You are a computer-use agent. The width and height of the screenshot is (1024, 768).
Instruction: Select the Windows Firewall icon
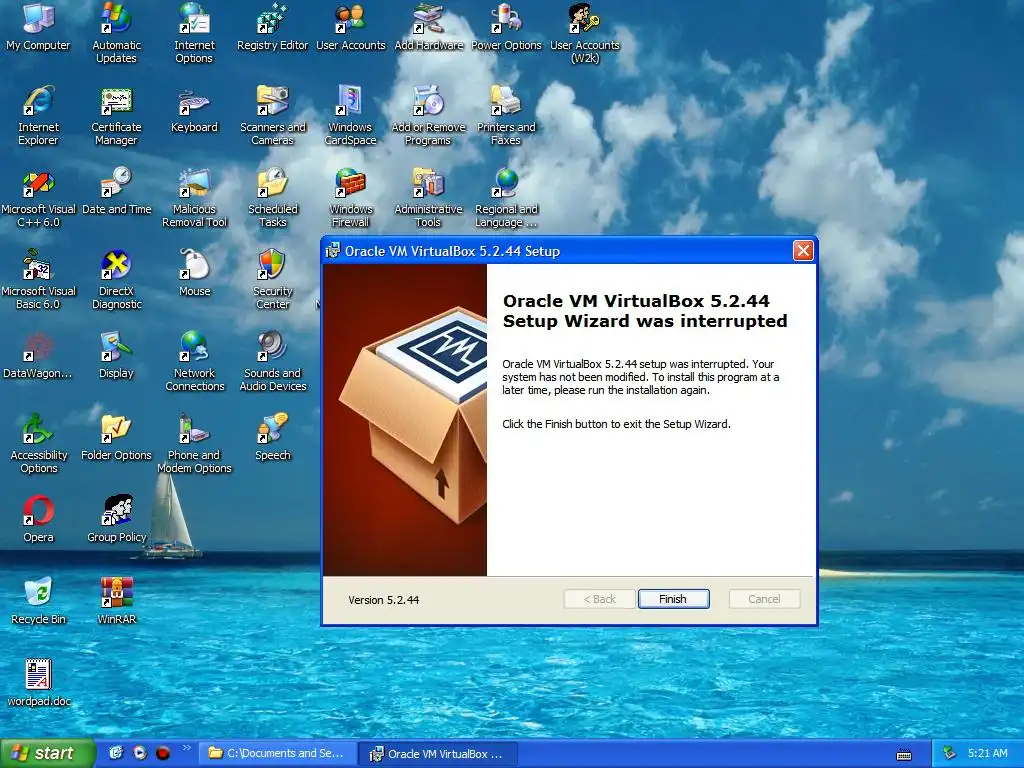pyautogui.click(x=351, y=197)
